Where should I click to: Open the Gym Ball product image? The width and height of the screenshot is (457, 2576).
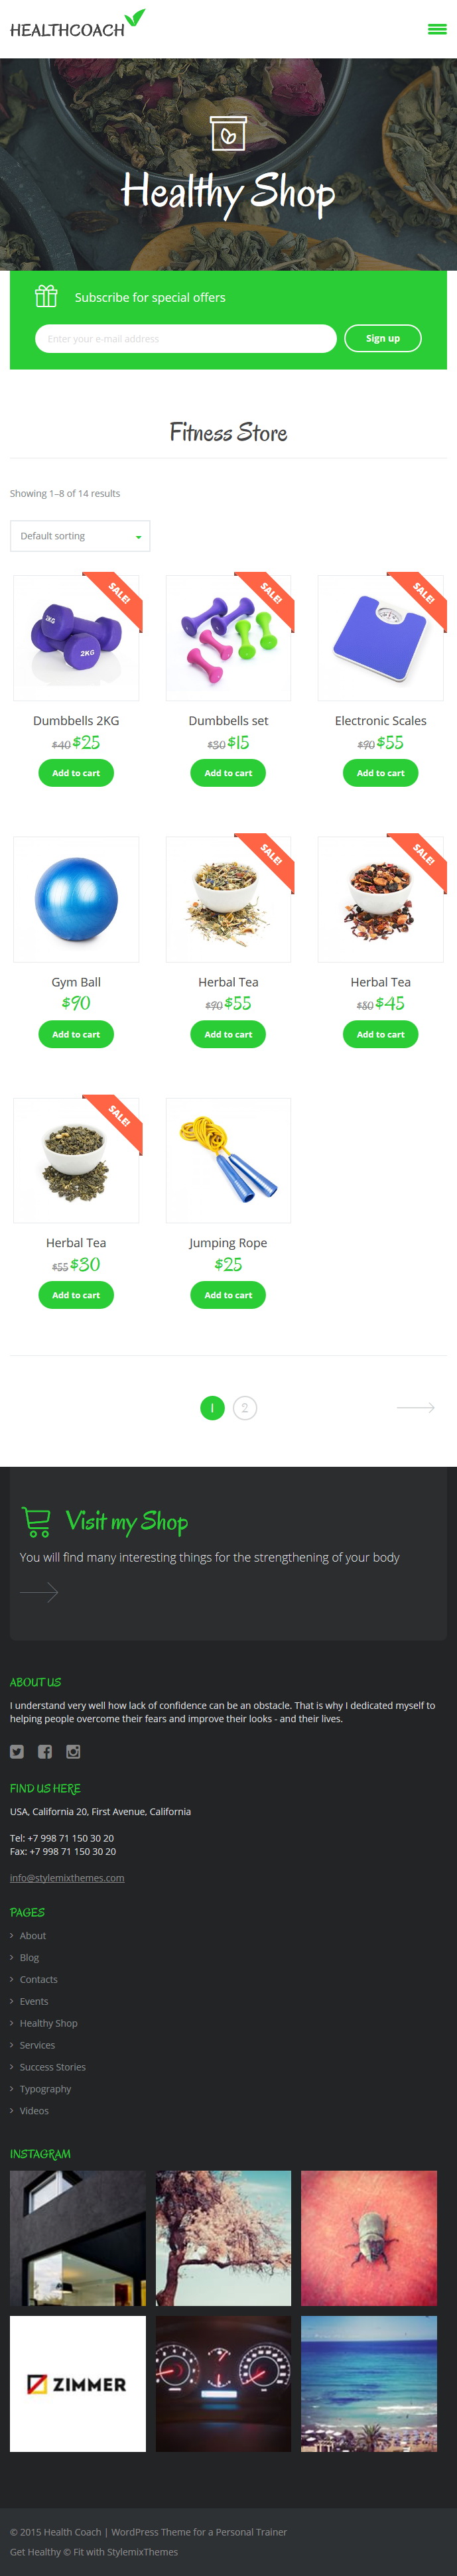[x=76, y=899]
